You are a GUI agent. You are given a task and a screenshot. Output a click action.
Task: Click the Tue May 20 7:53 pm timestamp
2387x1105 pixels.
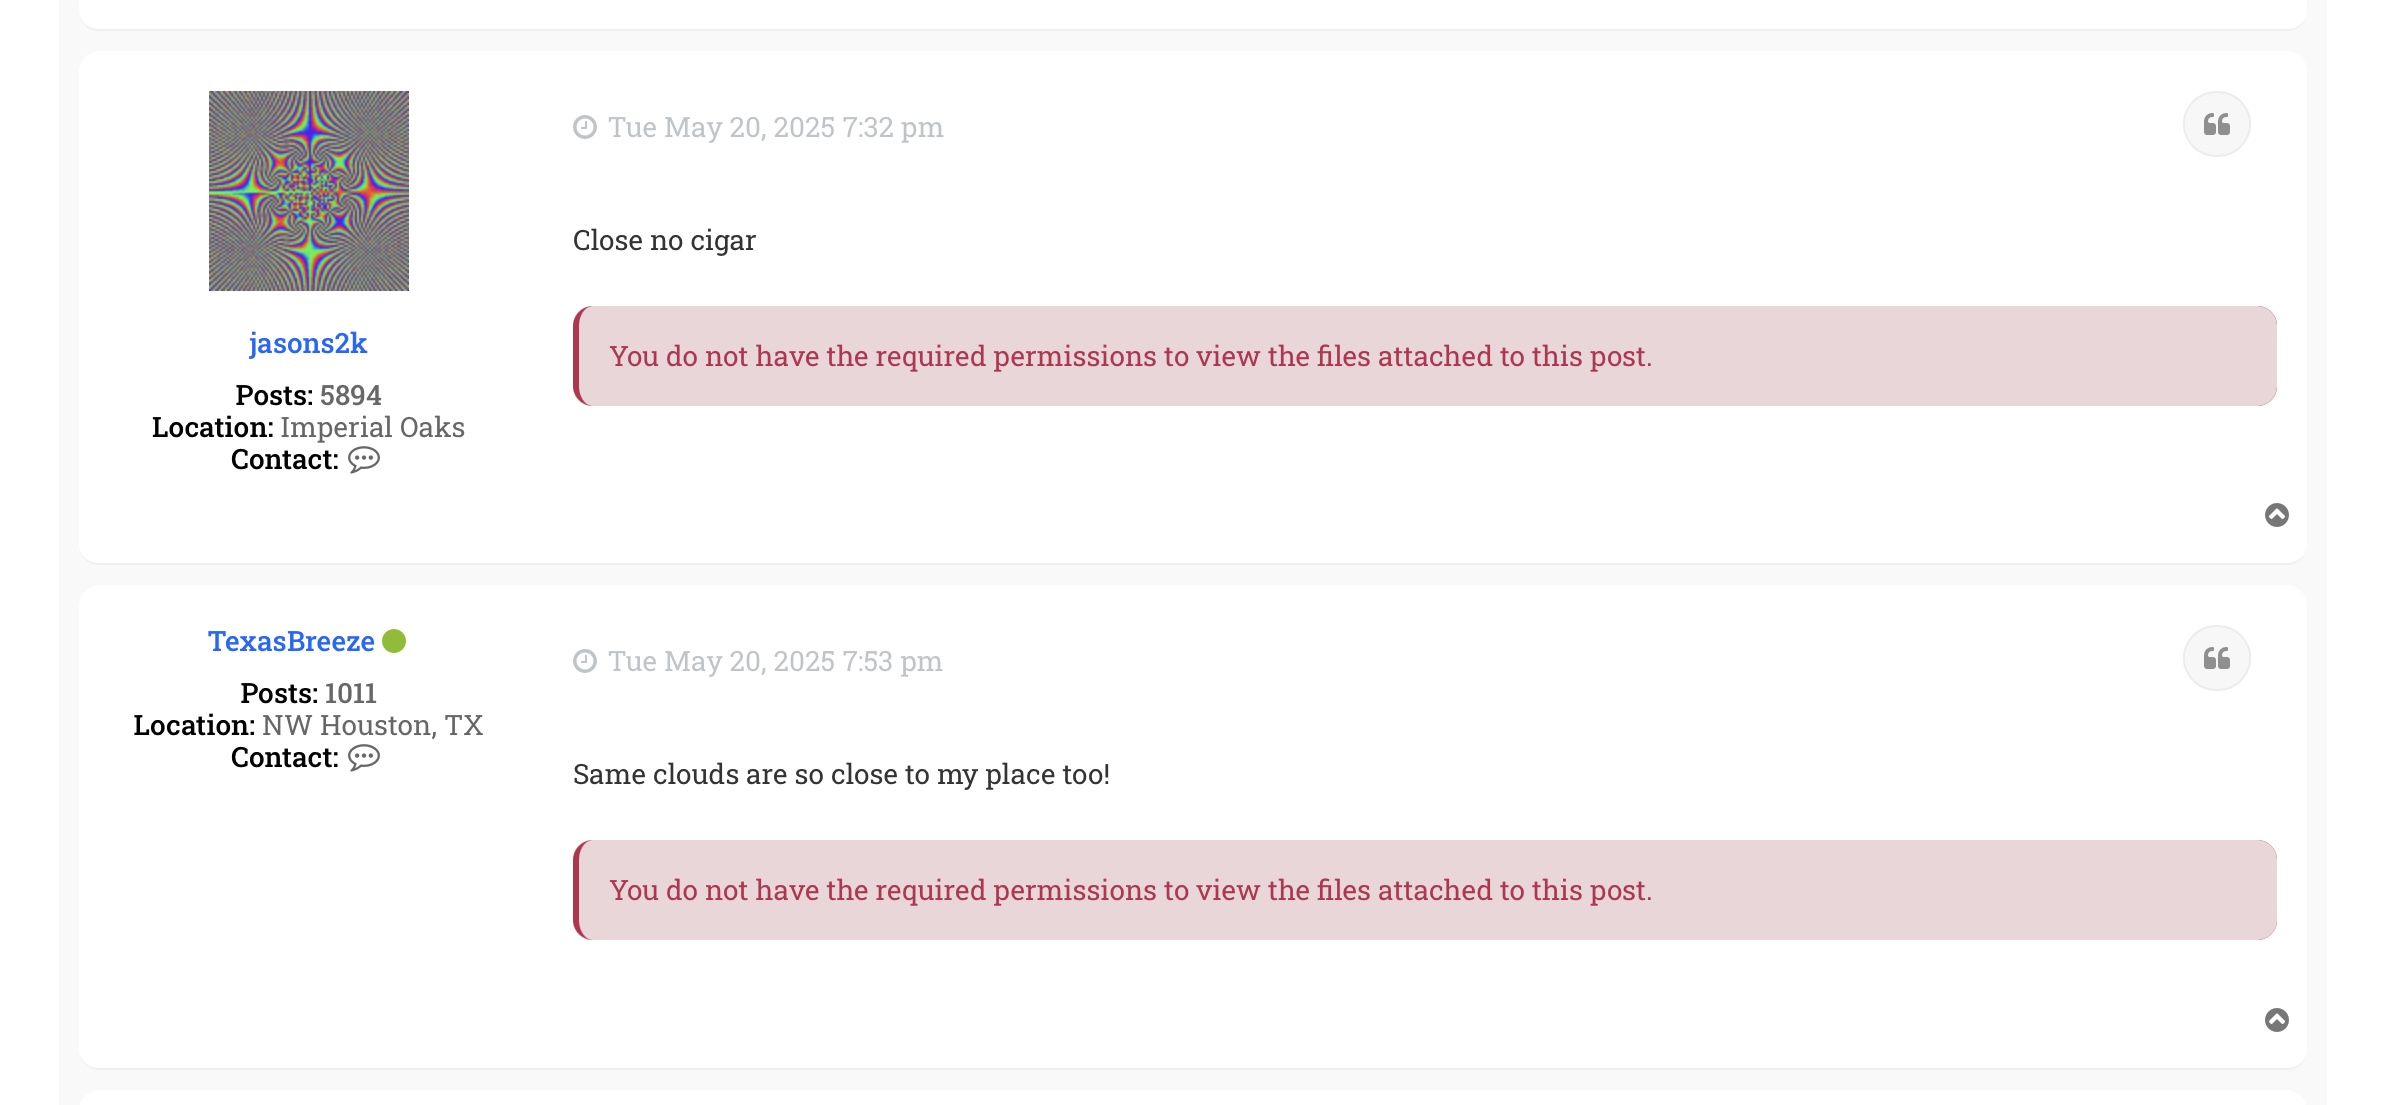tap(775, 661)
